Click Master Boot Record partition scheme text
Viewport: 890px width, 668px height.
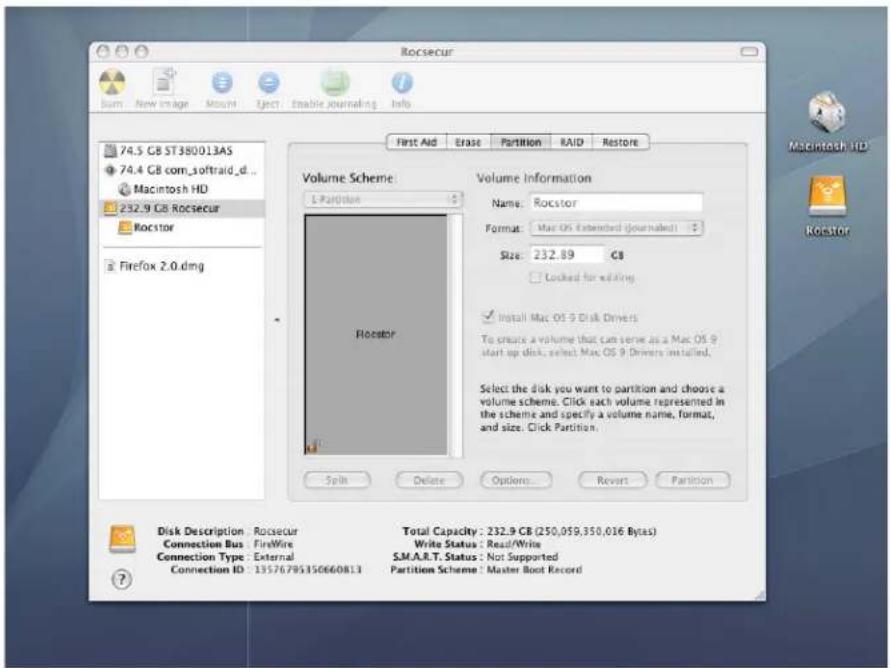point(534,569)
